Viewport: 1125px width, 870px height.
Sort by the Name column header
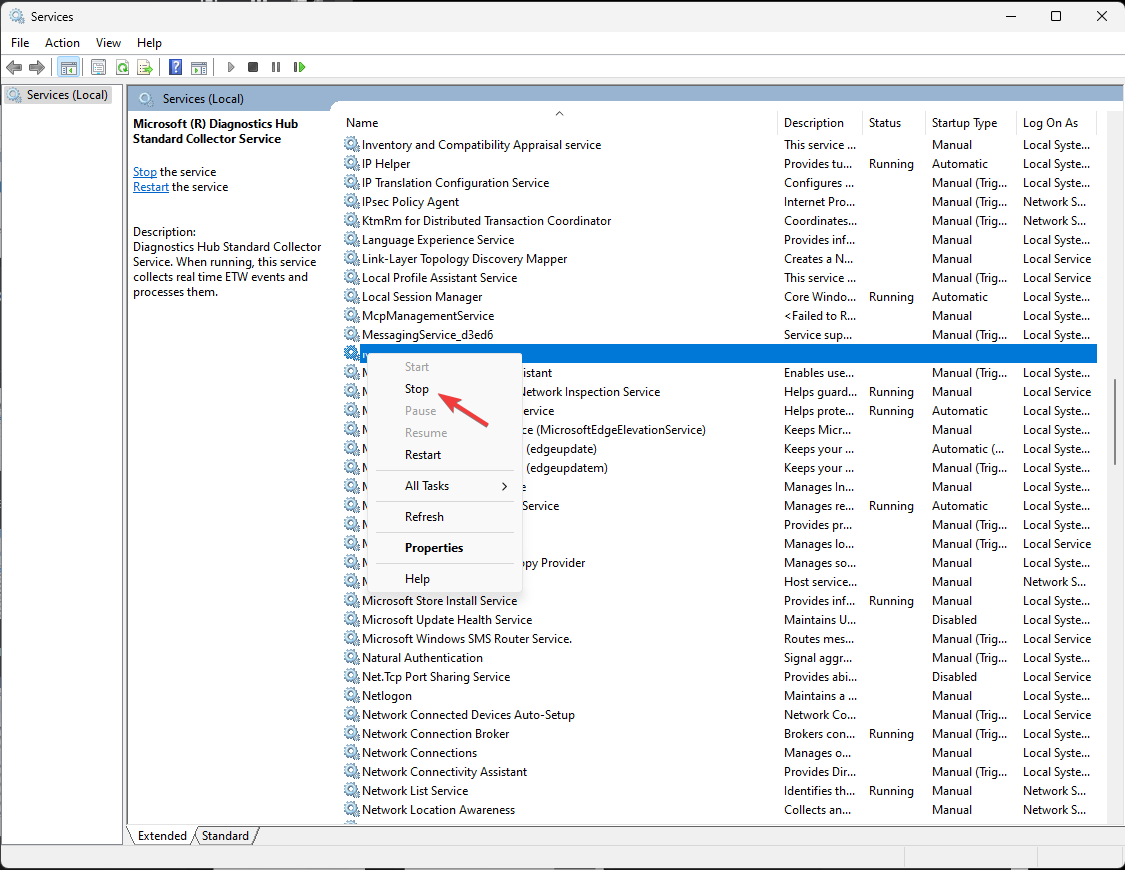(558, 123)
